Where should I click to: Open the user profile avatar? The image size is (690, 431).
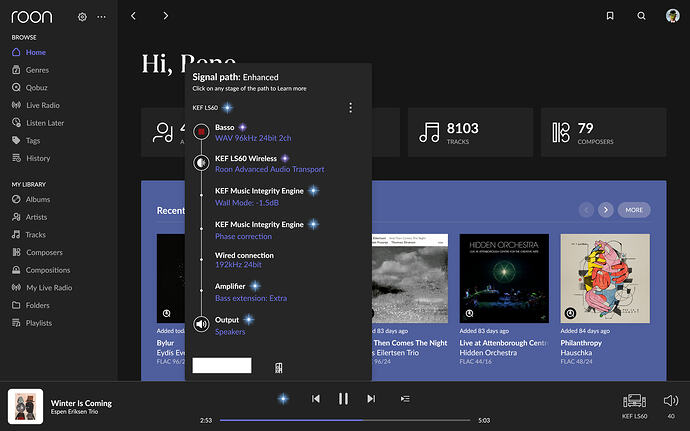(672, 16)
